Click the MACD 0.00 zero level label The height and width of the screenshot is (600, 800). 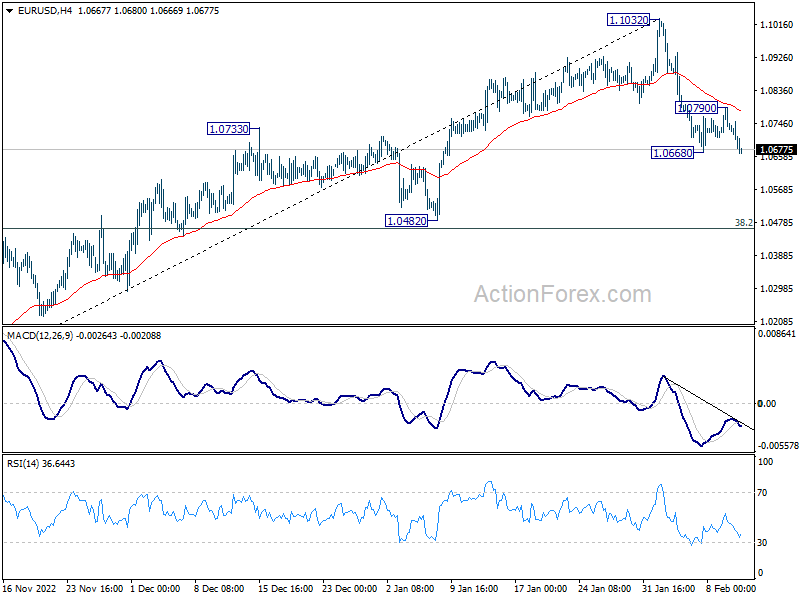click(766, 404)
